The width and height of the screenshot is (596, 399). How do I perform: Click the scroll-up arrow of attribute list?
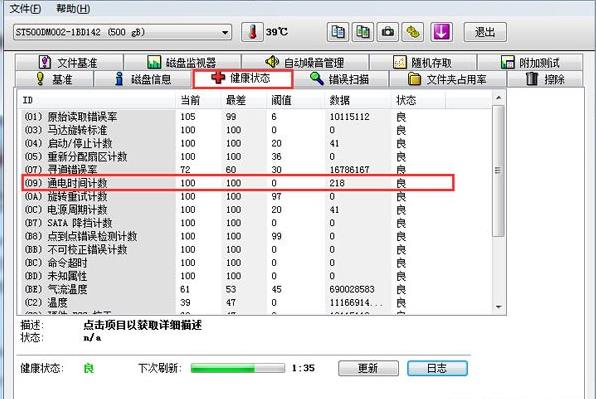[499, 98]
